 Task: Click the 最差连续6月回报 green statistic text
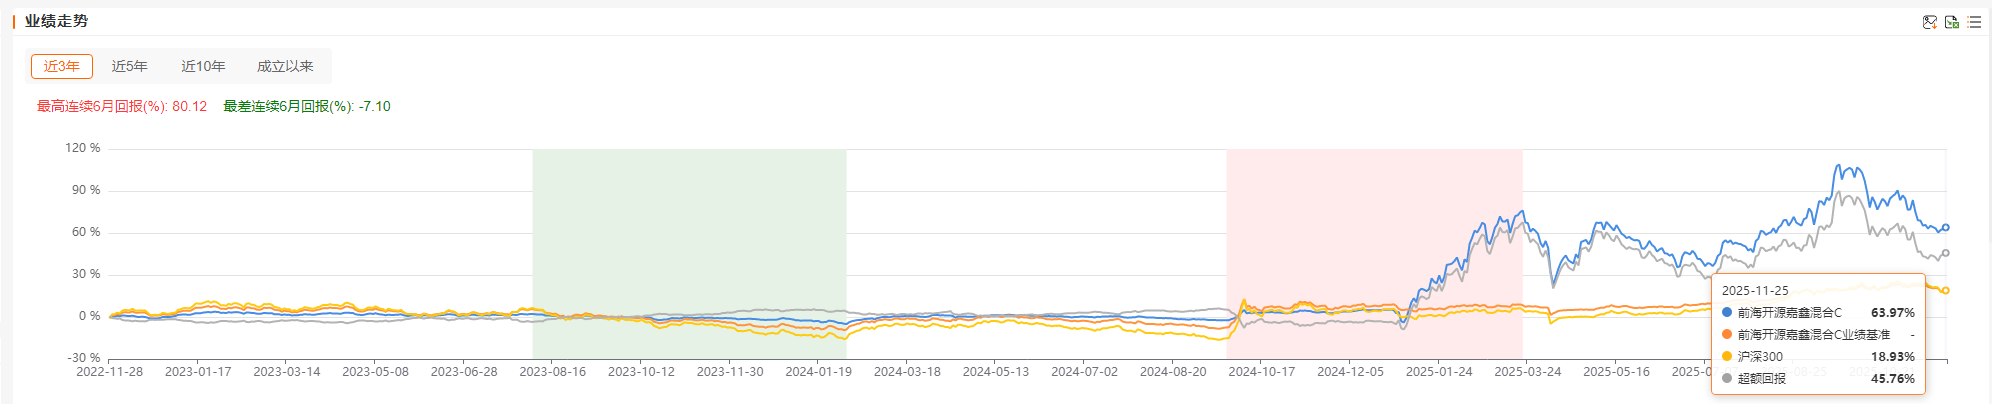[306, 106]
